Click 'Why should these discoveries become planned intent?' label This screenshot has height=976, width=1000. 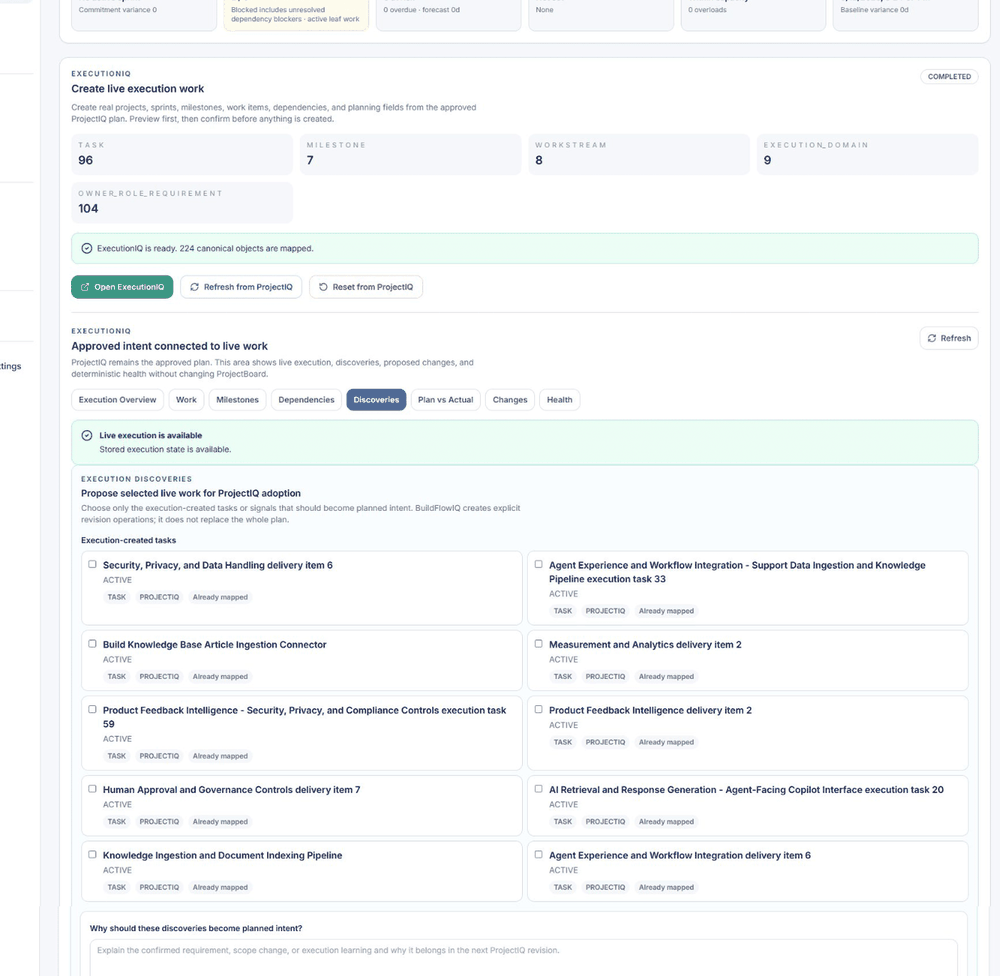pyautogui.click(x=196, y=928)
